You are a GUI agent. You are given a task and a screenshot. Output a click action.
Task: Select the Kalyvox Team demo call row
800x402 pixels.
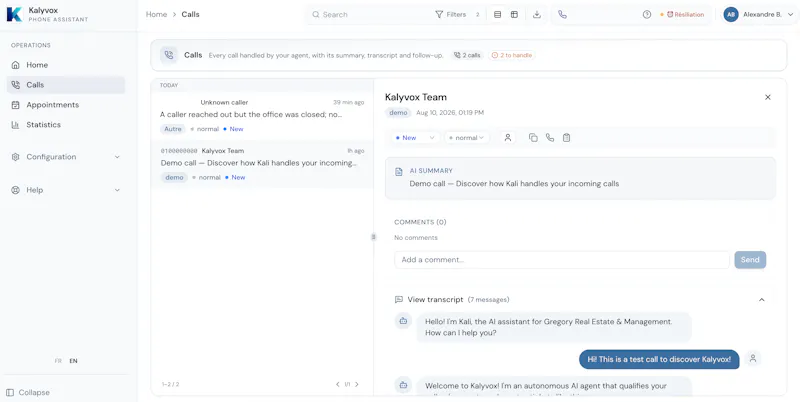click(262, 164)
